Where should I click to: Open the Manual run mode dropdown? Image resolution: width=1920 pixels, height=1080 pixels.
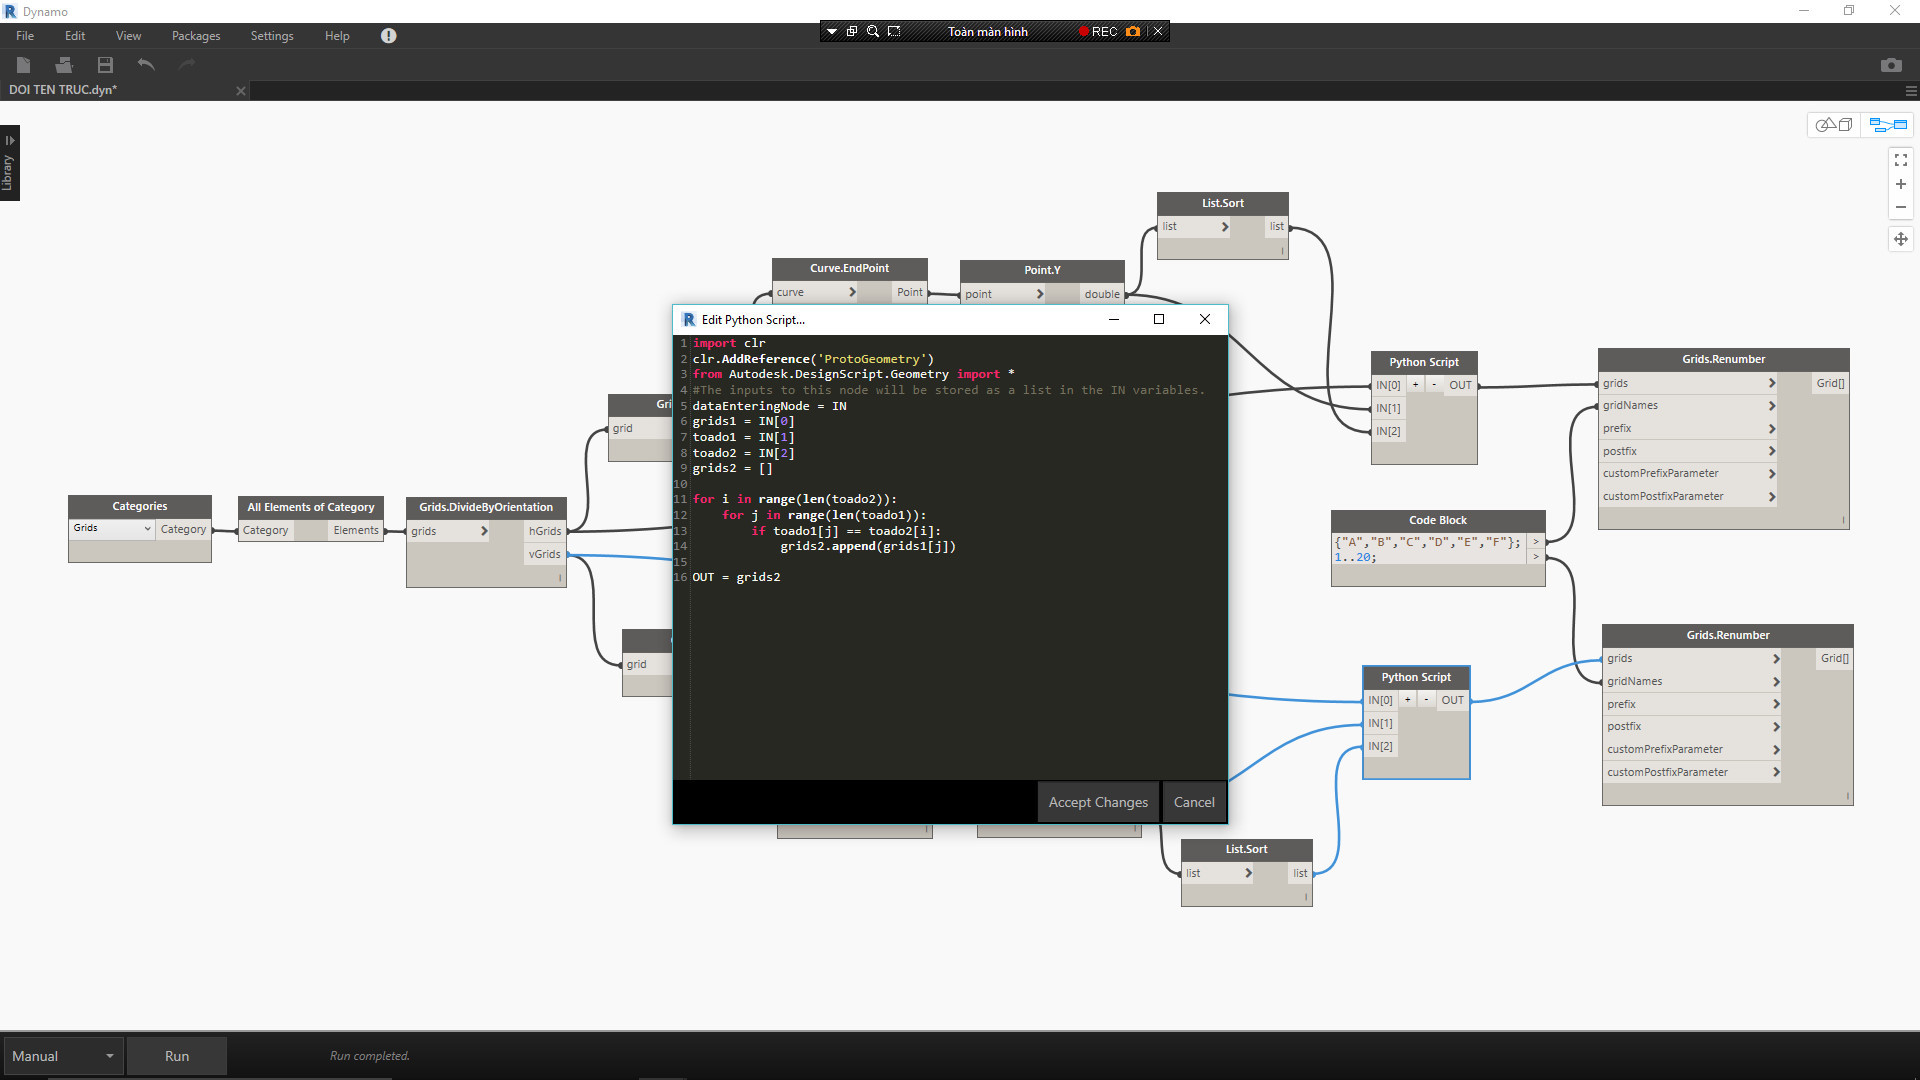pyautogui.click(x=62, y=1056)
